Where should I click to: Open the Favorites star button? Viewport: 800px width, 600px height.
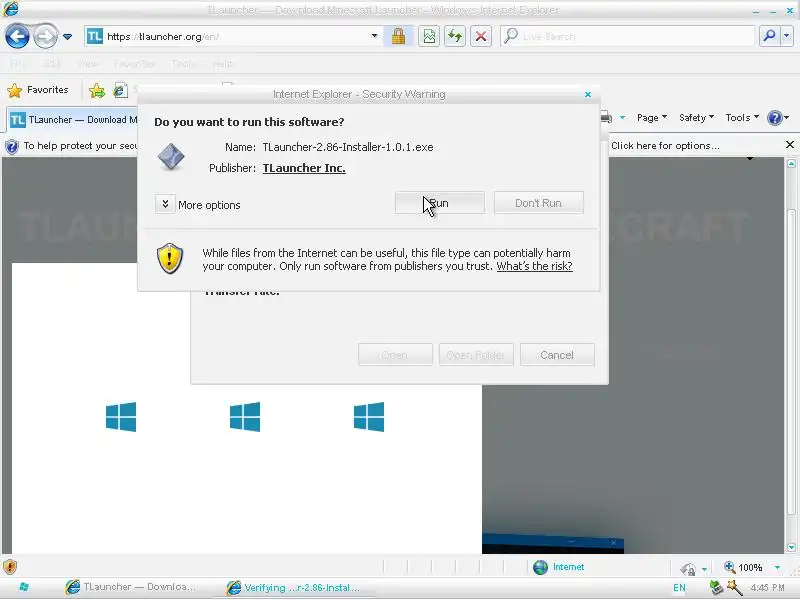[x=38, y=90]
